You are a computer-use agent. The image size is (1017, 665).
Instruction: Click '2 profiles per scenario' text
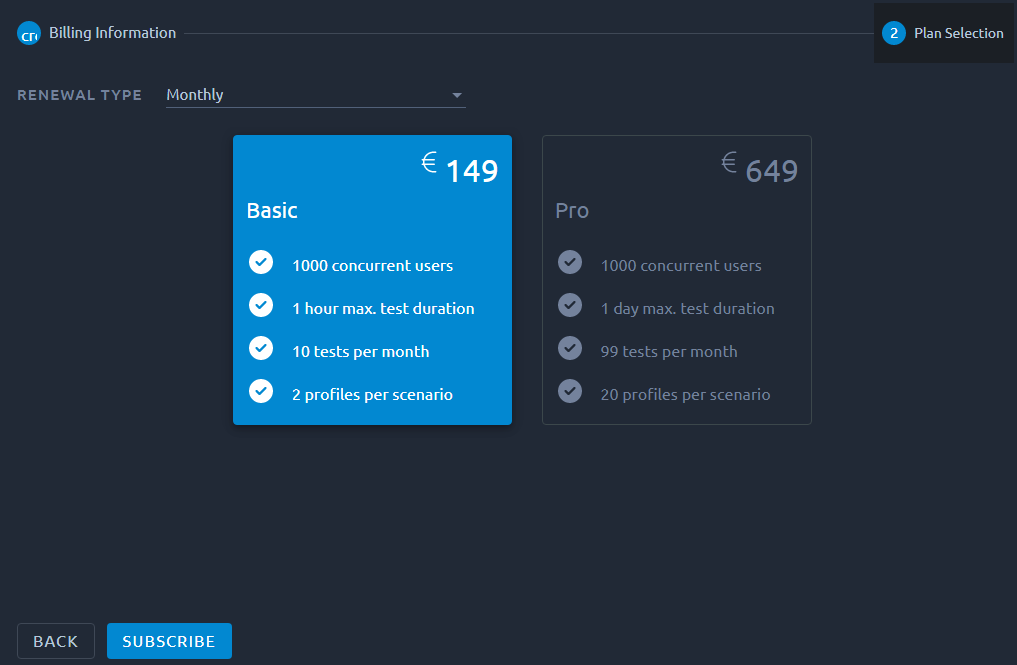coord(372,394)
